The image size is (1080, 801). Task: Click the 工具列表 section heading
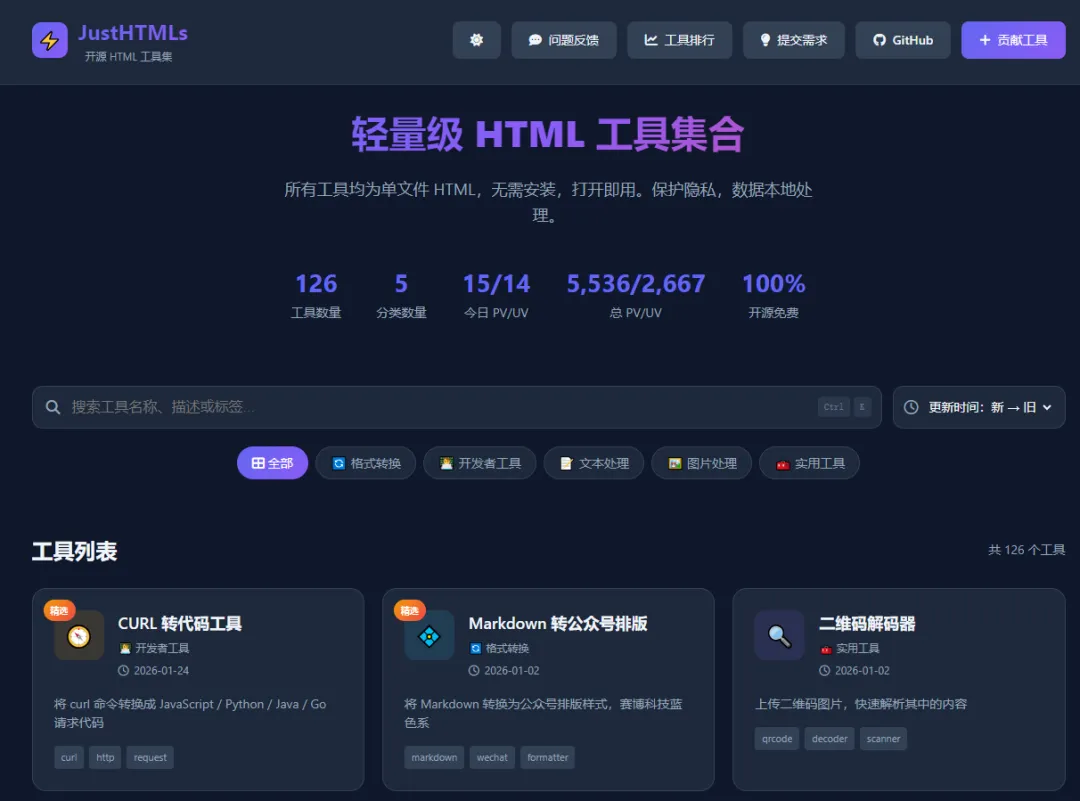click(74, 551)
